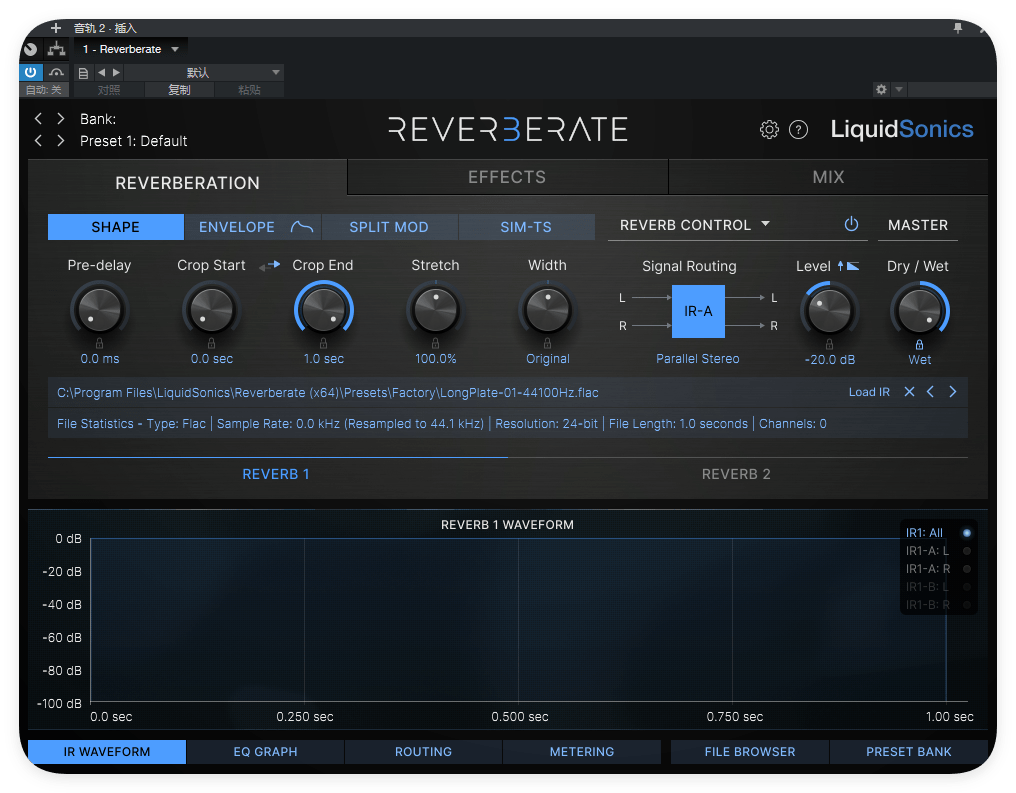Expand the arrow beside host gear
The image size is (1016, 793).
[899, 89]
